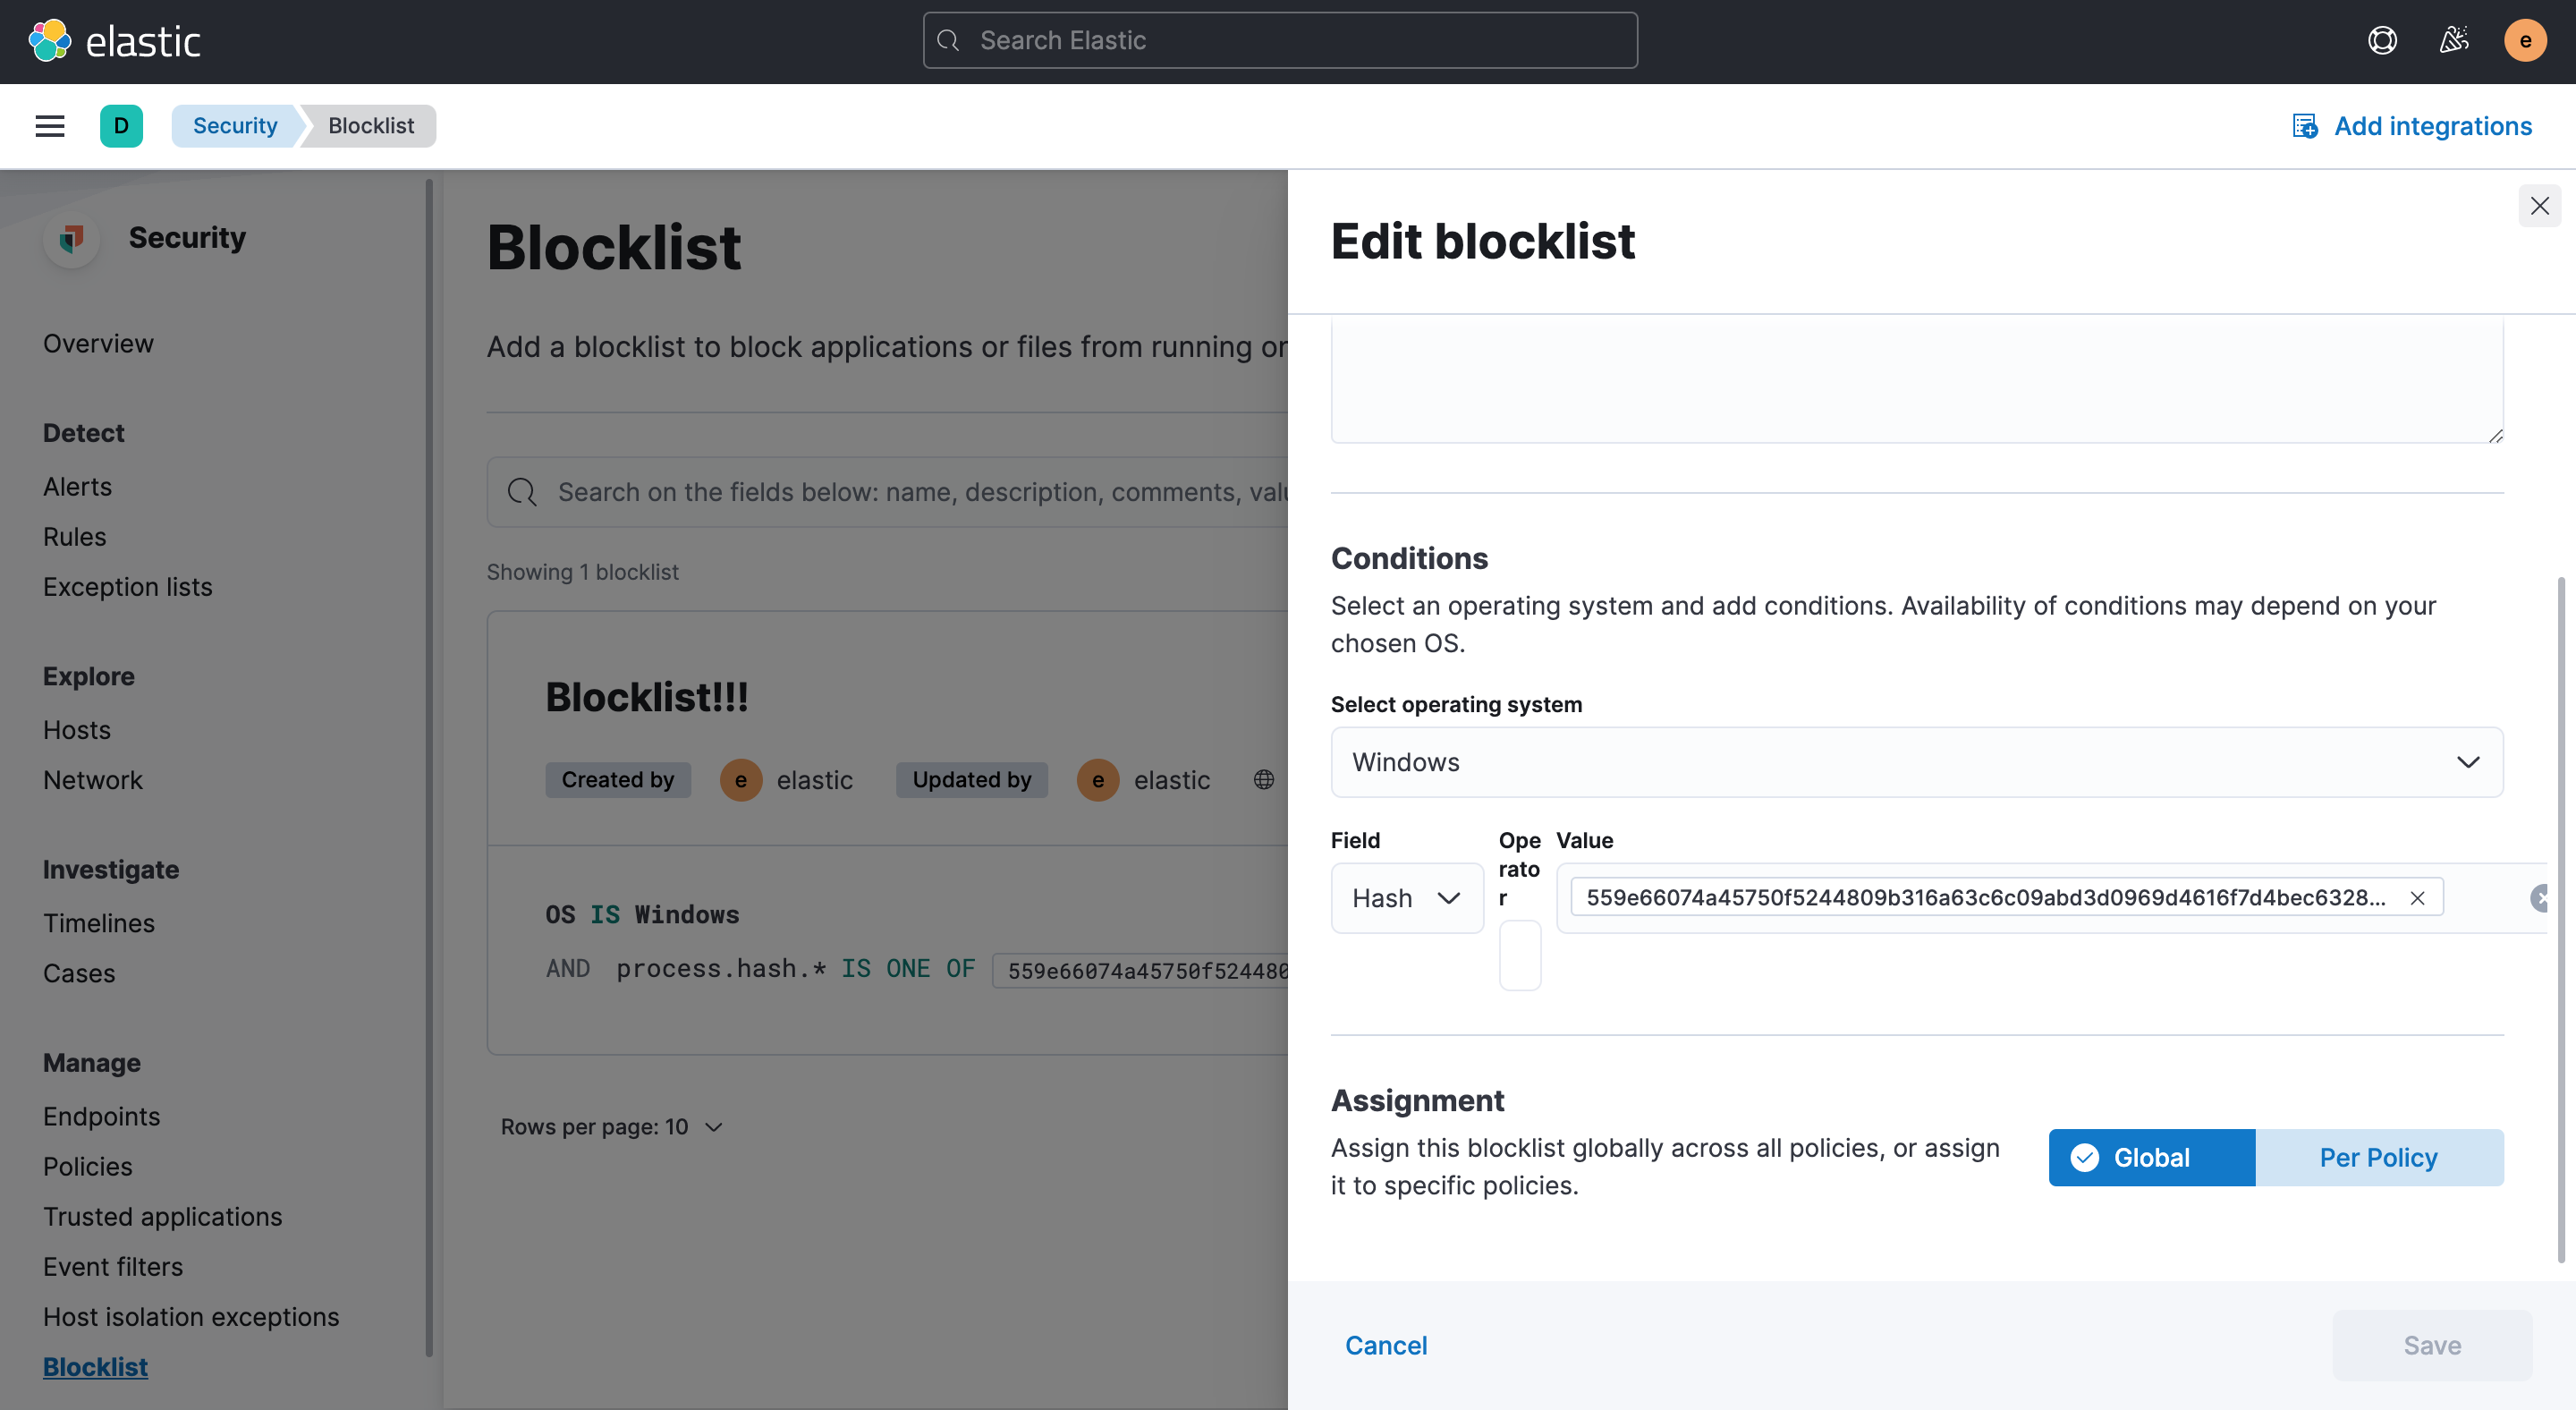This screenshot has height=1410, width=2576.
Task: Clear all values in Value field
Action: click(2540, 898)
